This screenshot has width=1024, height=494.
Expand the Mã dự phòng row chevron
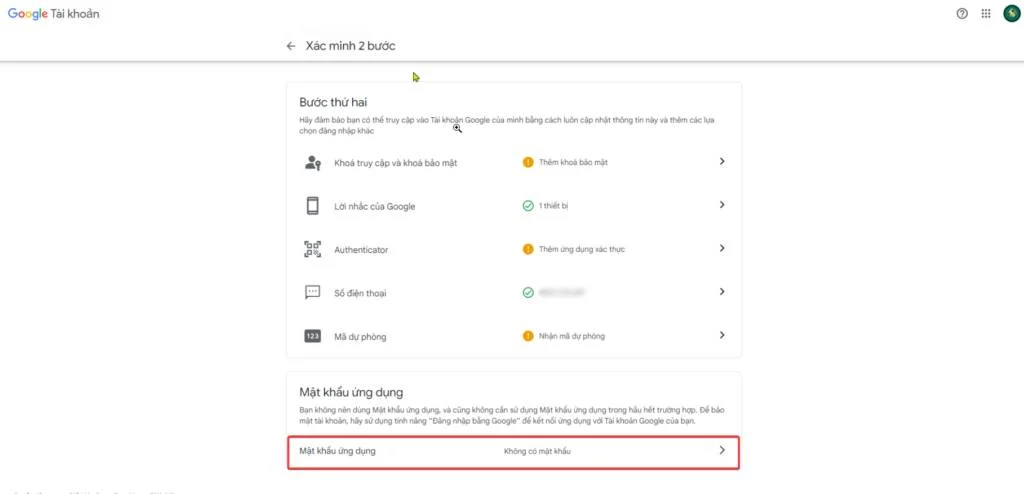[722, 336]
